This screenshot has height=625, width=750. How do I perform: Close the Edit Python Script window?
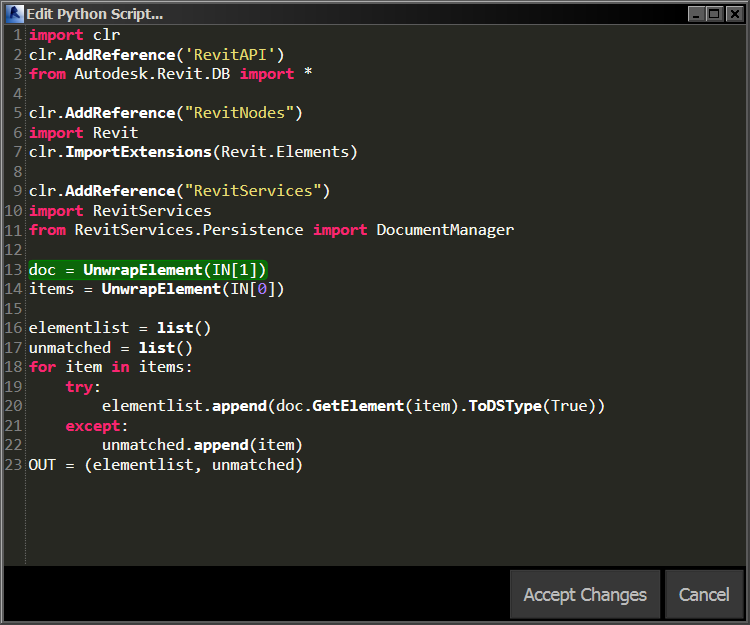pyautogui.click(x=734, y=14)
